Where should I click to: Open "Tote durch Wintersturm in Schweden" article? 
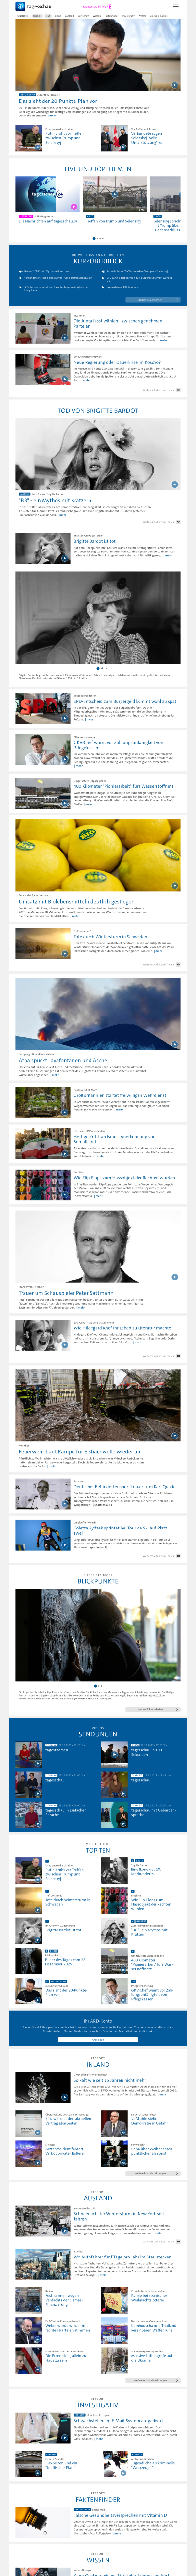(110, 936)
